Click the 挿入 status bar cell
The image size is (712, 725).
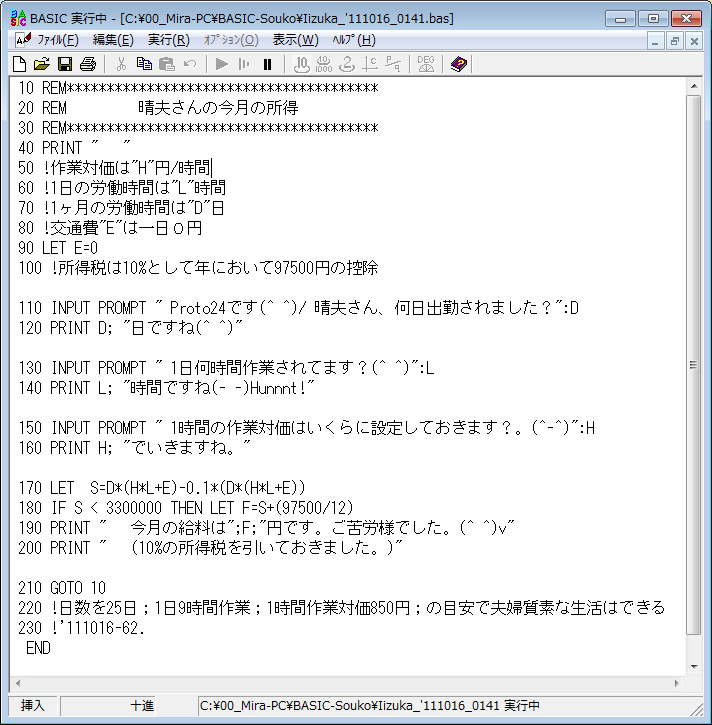tap(33, 706)
